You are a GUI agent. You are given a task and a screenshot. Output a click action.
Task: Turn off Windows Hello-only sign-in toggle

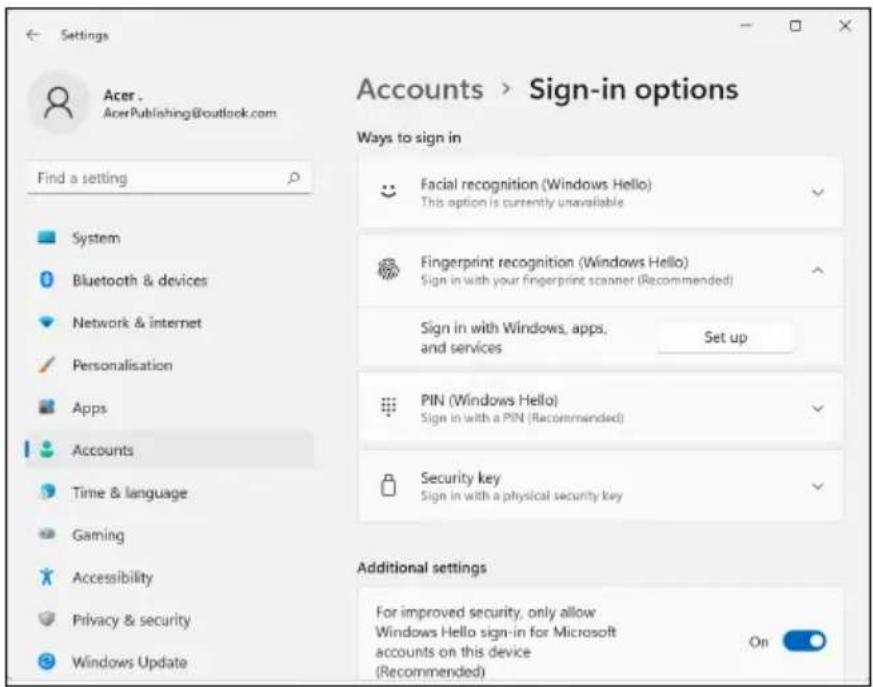pyautogui.click(x=804, y=641)
